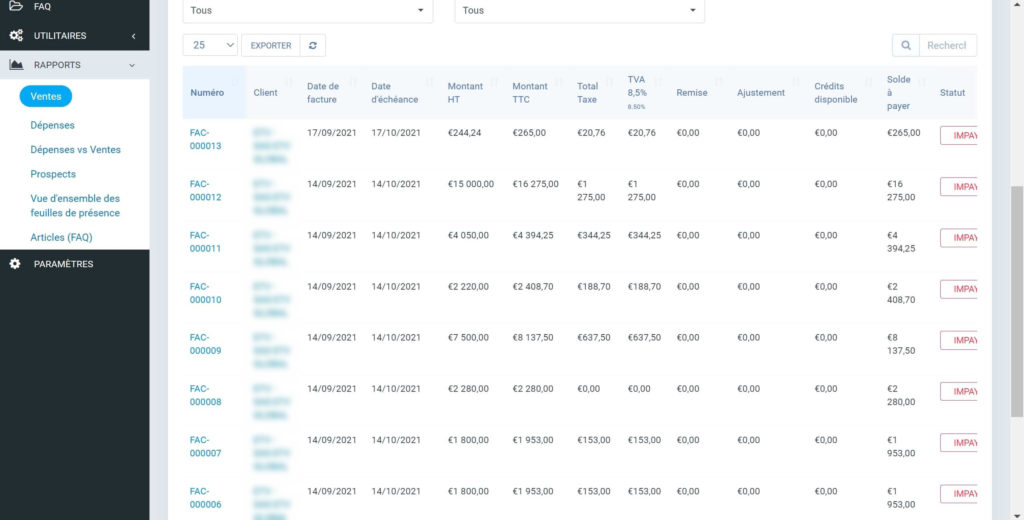
Task: Click the €2 408,70 Montant TTC cell
Action: point(533,287)
